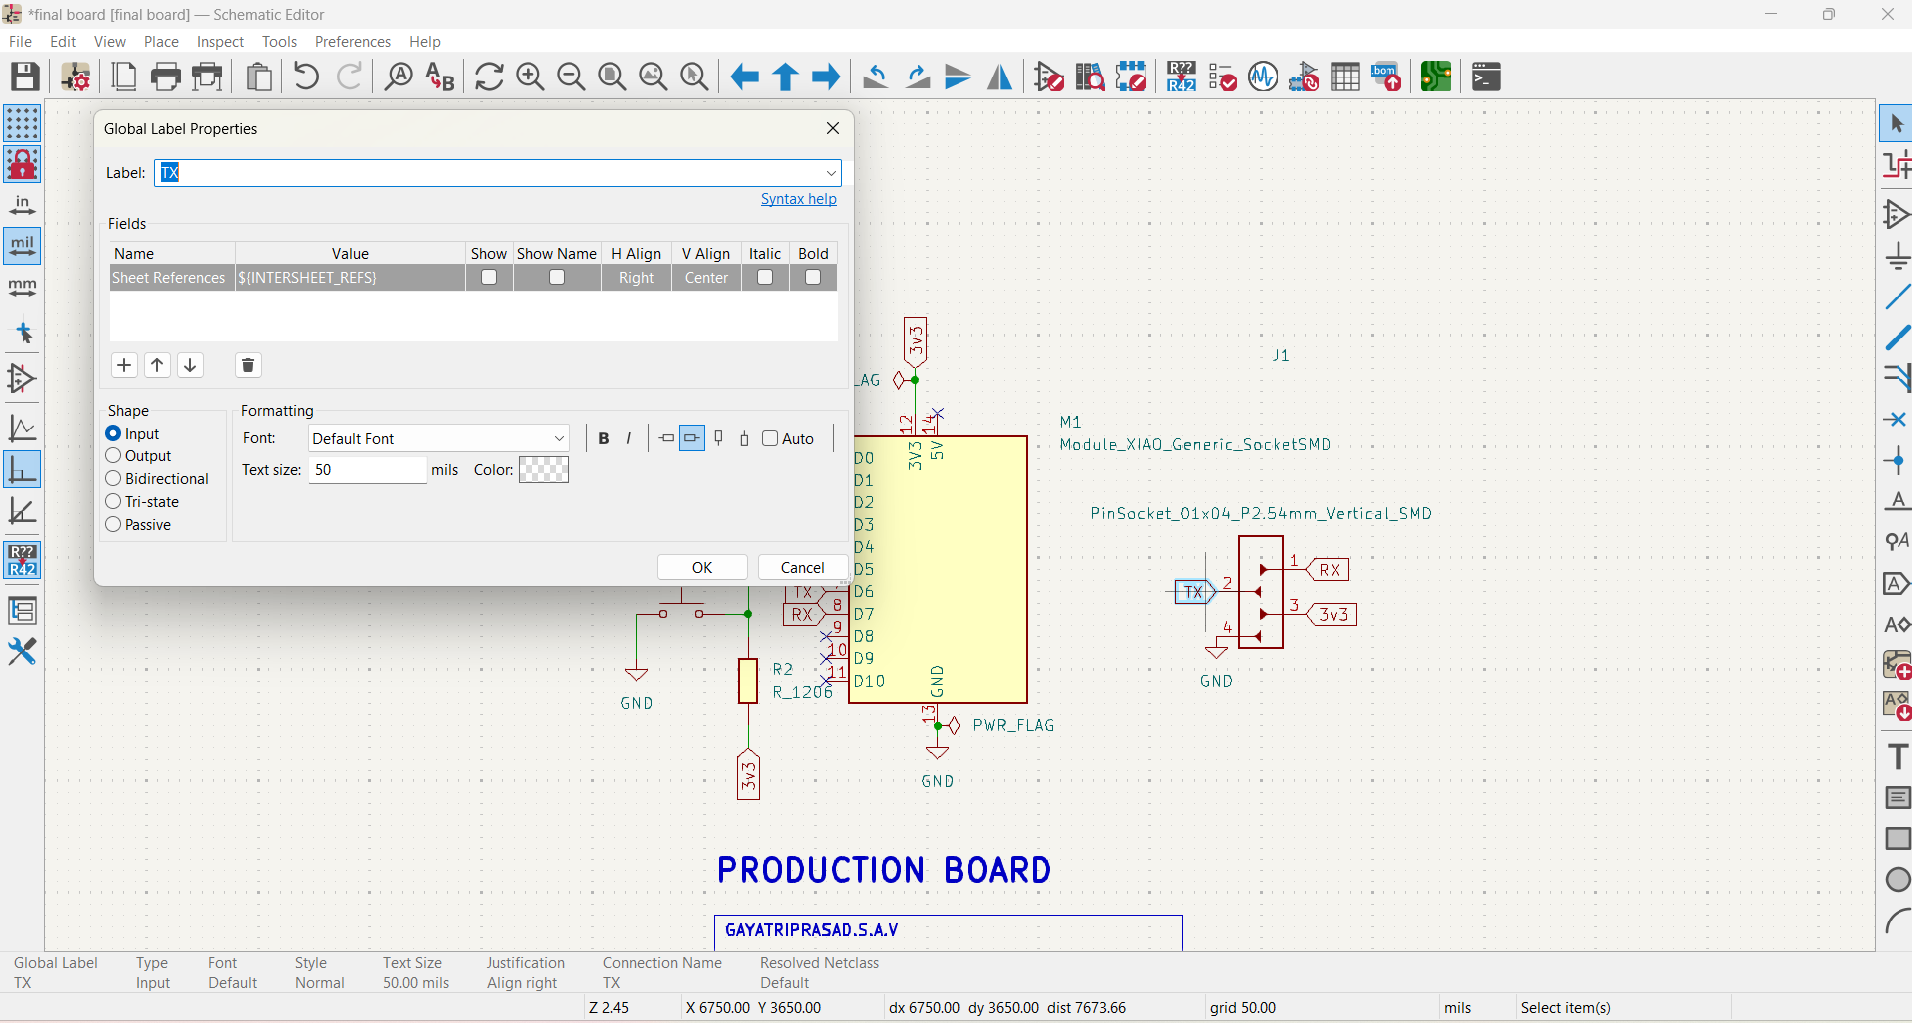Click the Paste clipboard icon

click(259, 76)
